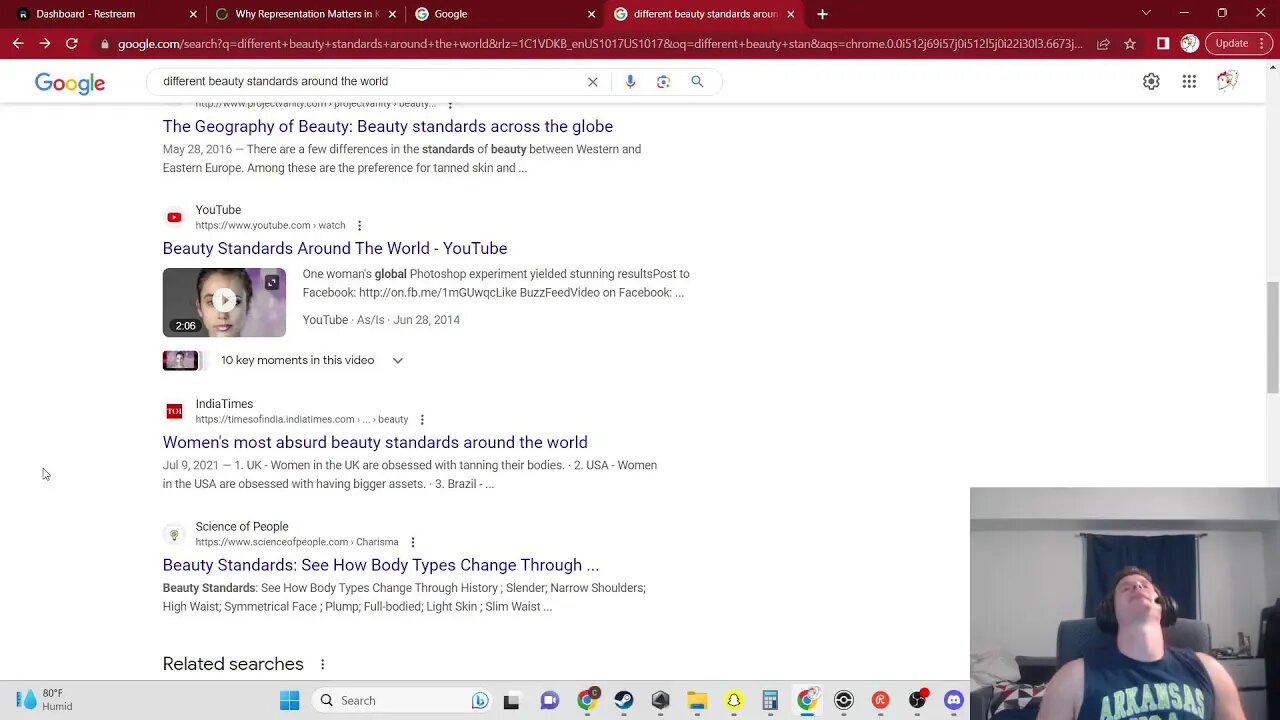Switch to Why Representation Matters tab
Viewport: 1280px width, 720px height.
(x=305, y=14)
